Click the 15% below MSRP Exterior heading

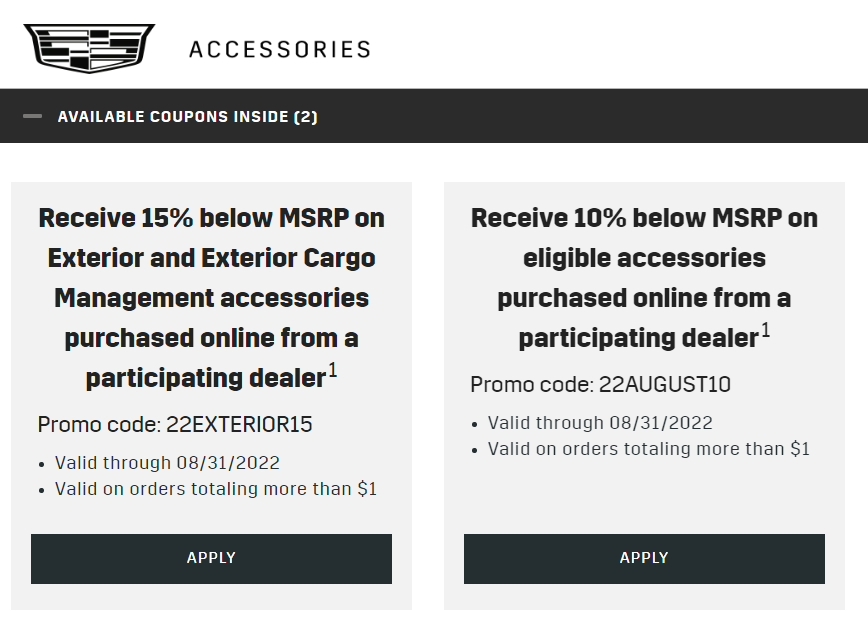(211, 298)
